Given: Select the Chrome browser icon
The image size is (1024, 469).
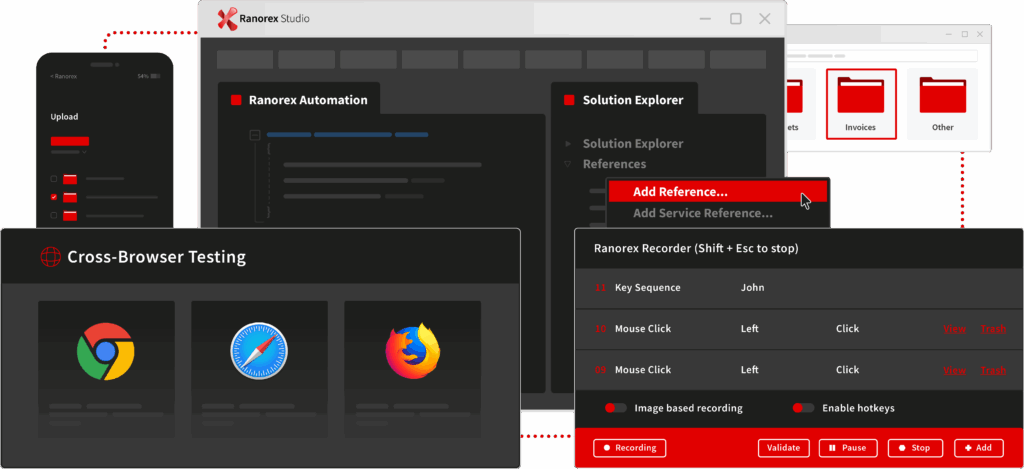Looking at the screenshot, I should 105,351.
